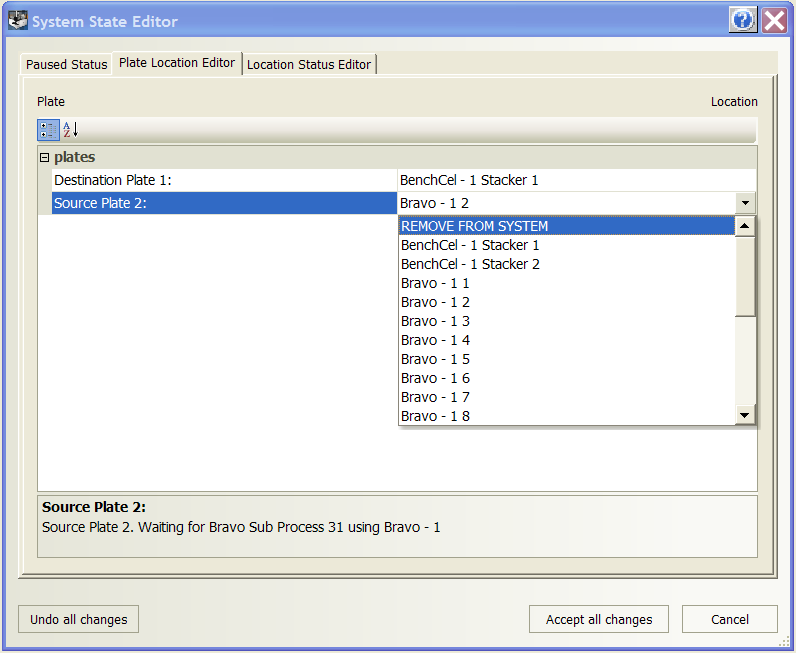Click the System State Editor title icon

pos(17,20)
